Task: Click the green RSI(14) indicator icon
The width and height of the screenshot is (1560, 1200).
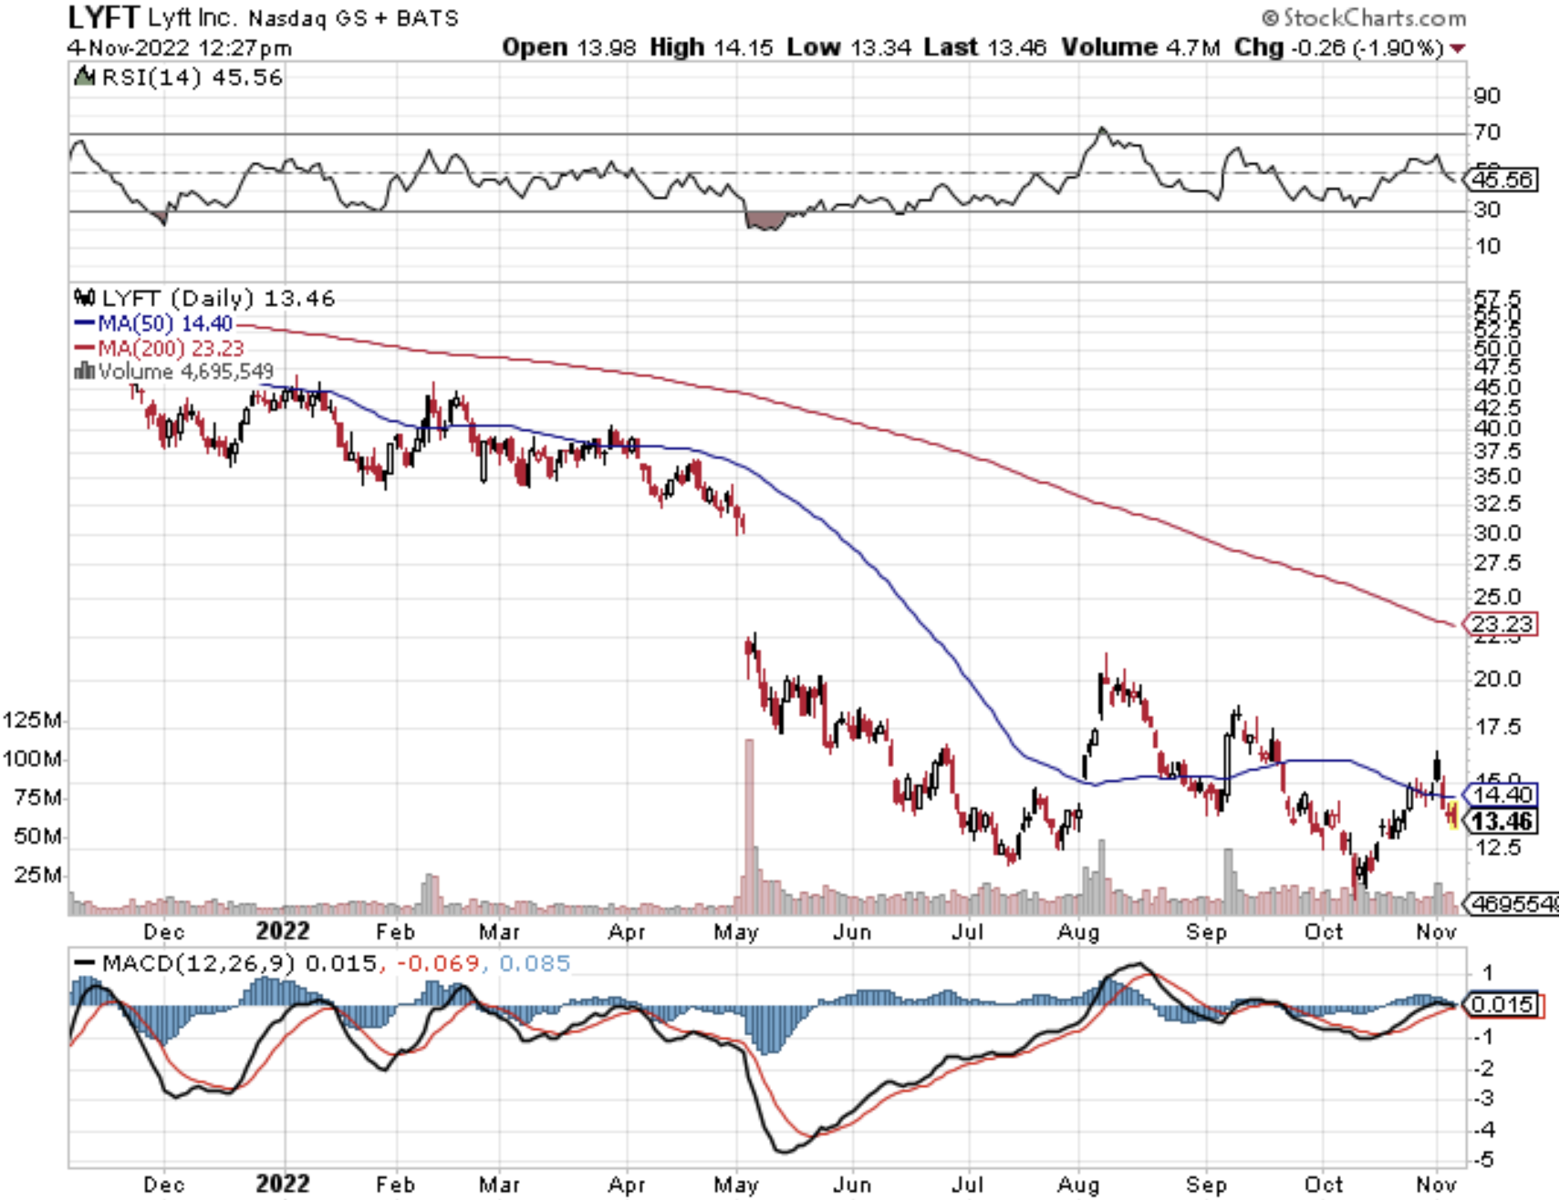Action: click(x=85, y=77)
